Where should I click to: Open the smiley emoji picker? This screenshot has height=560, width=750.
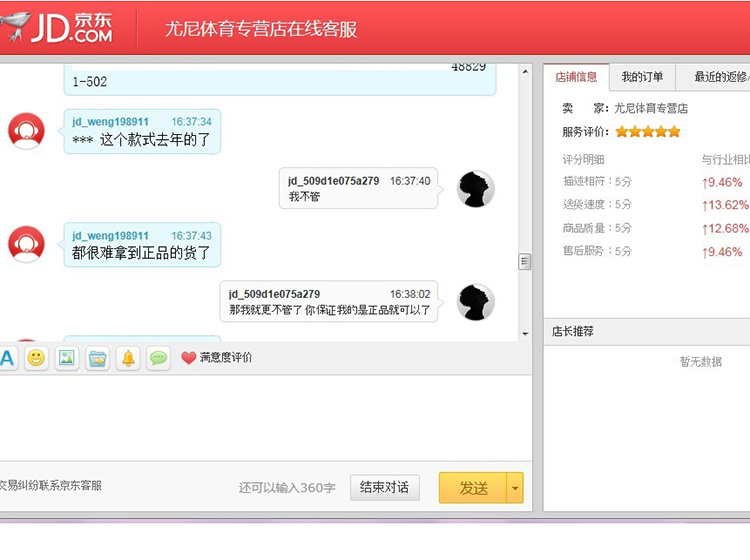pyautogui.click(x=36, y=358)
